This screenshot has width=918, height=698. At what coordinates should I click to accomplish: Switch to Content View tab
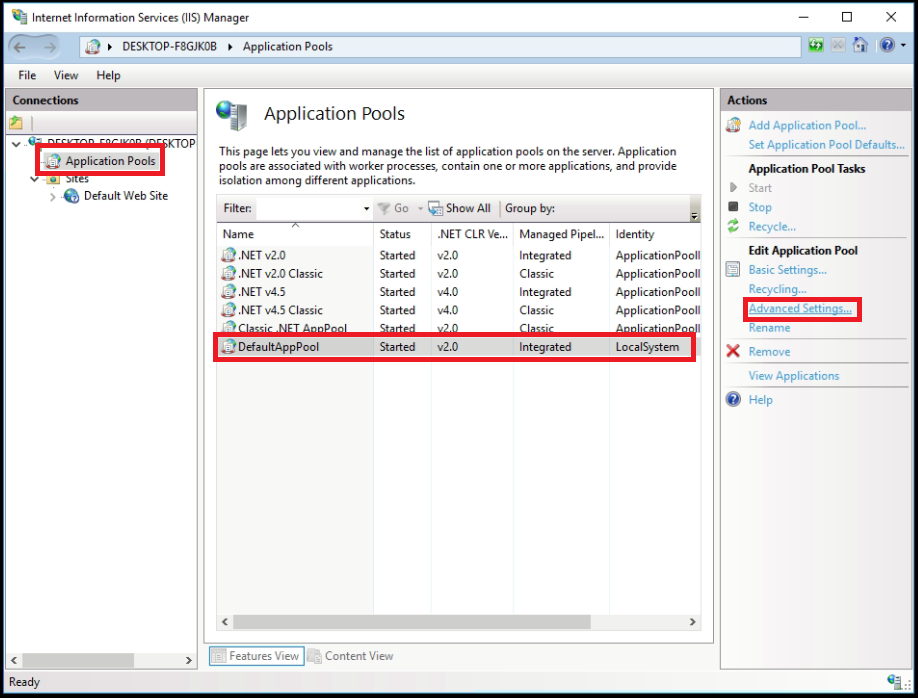351,656
